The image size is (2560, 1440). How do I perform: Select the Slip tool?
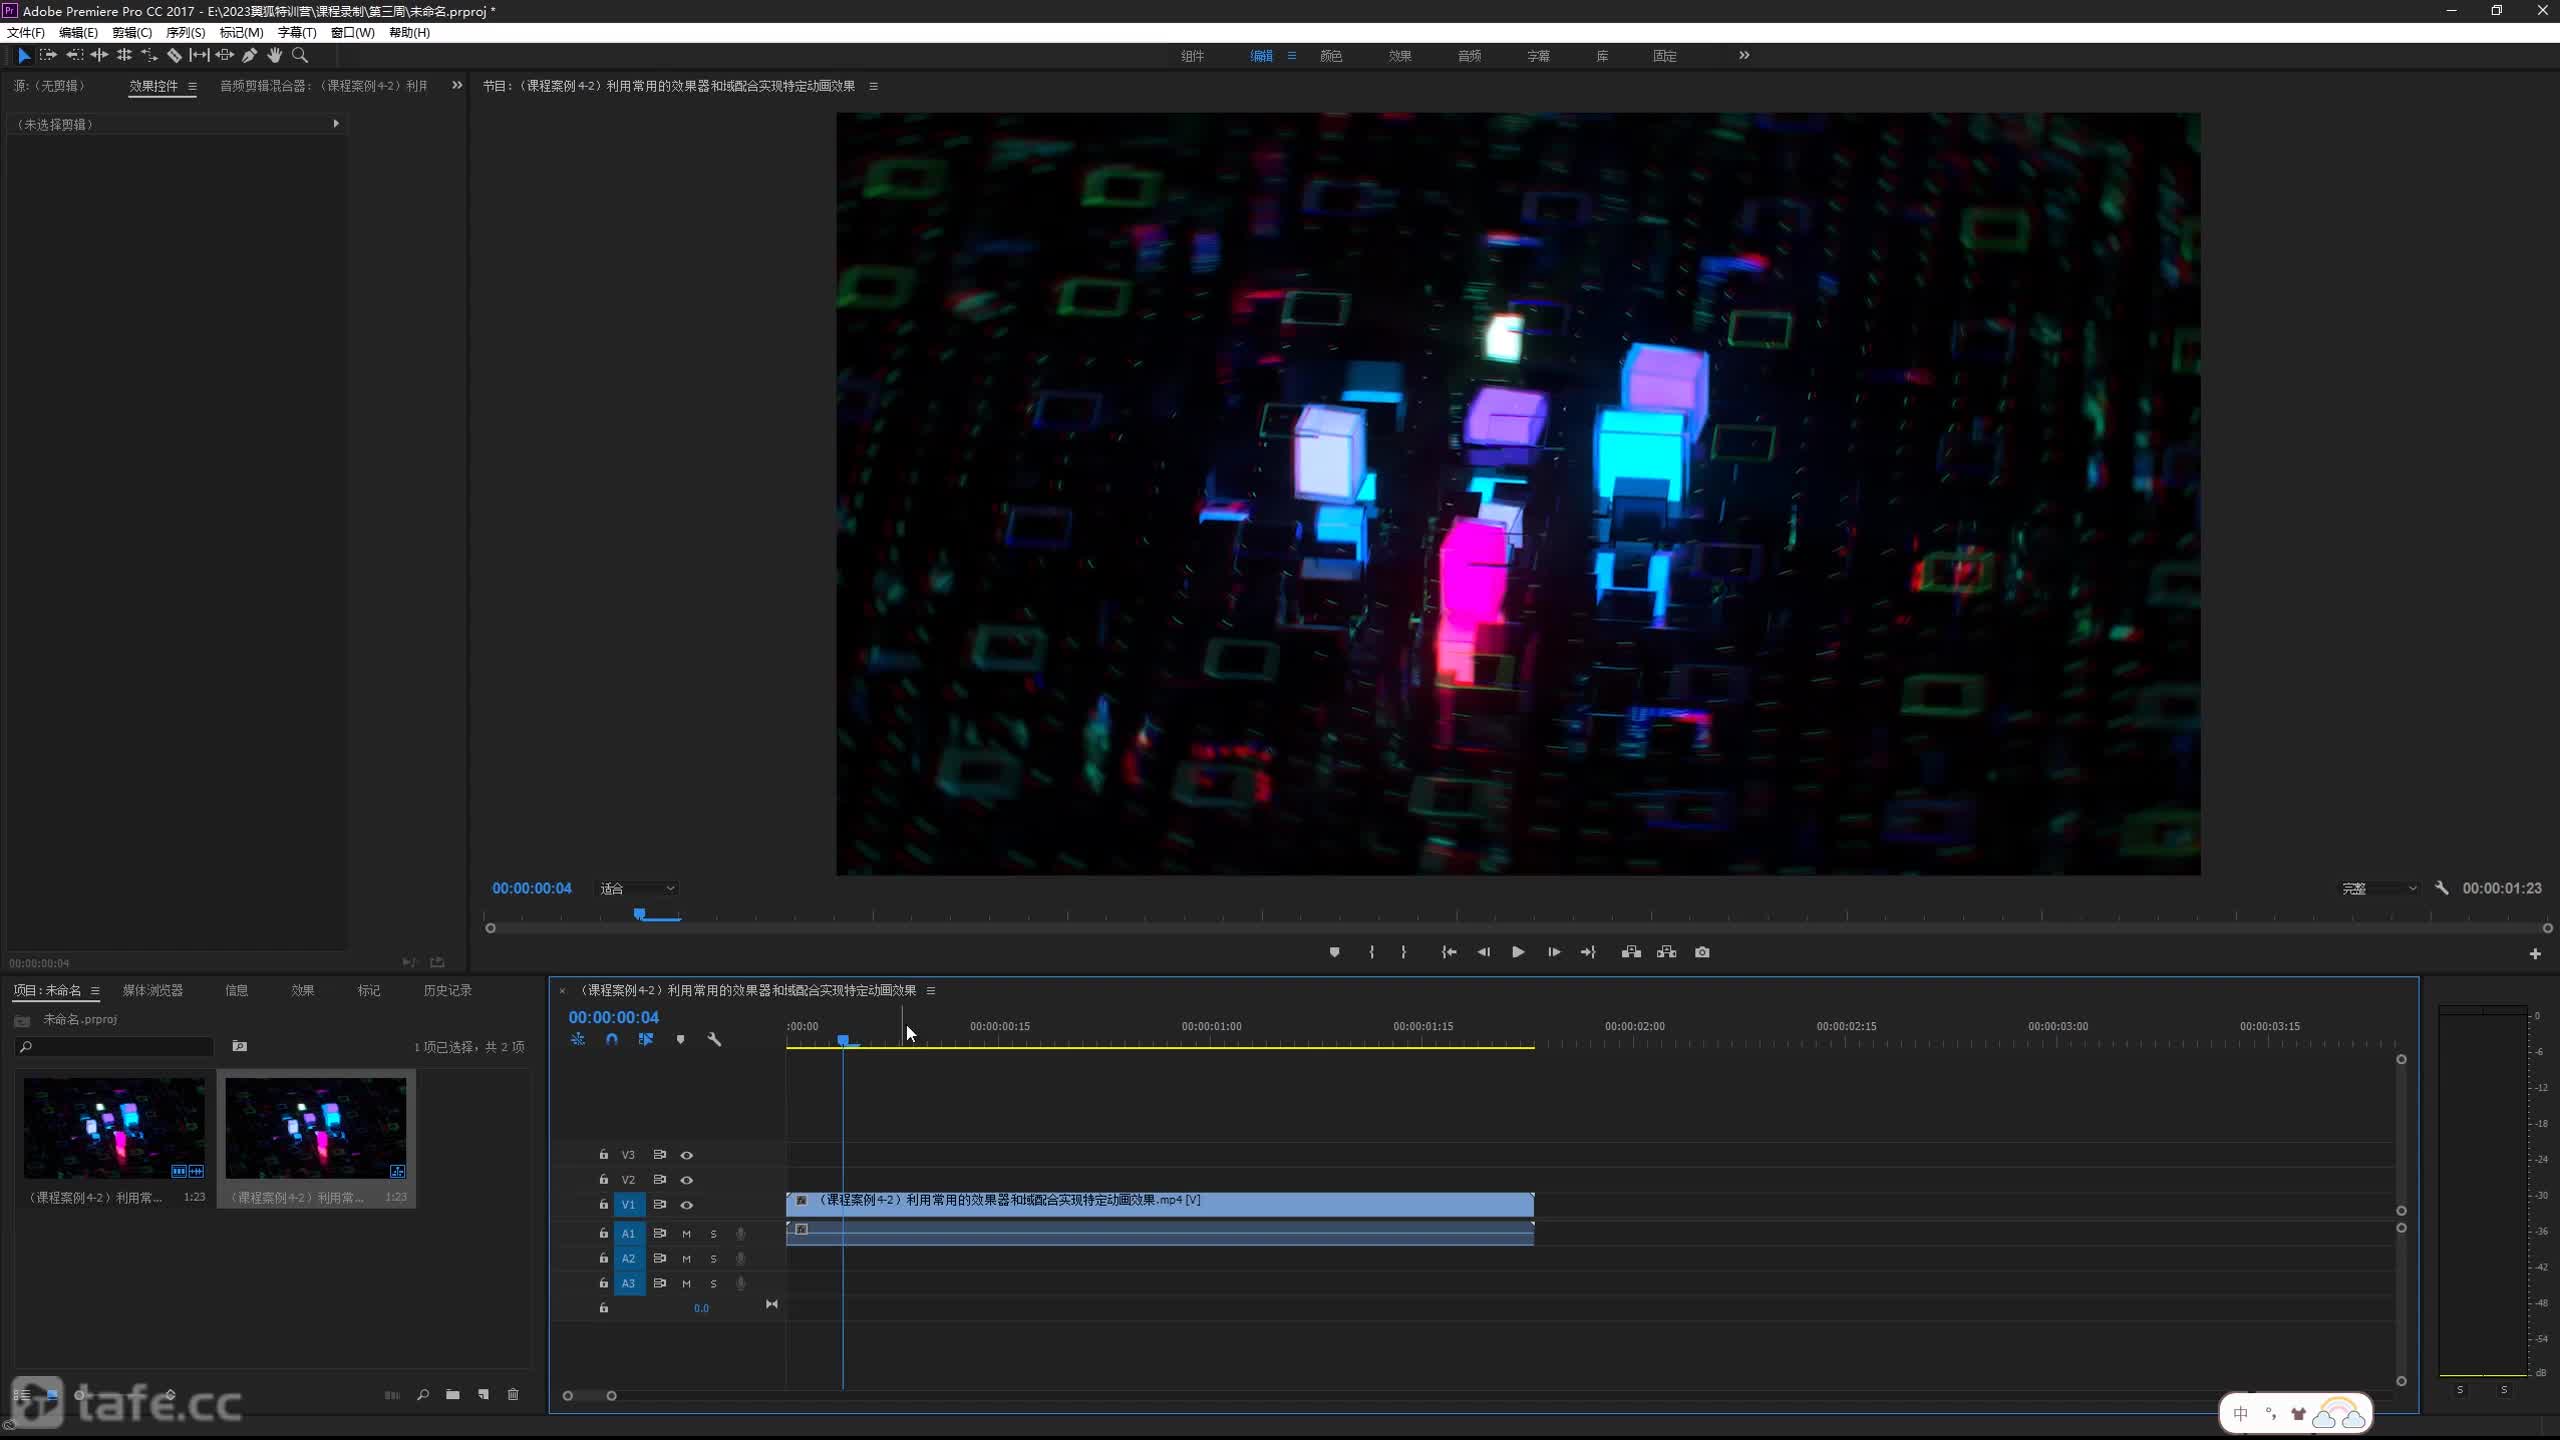pyautogui.click(x=199, y=56)
